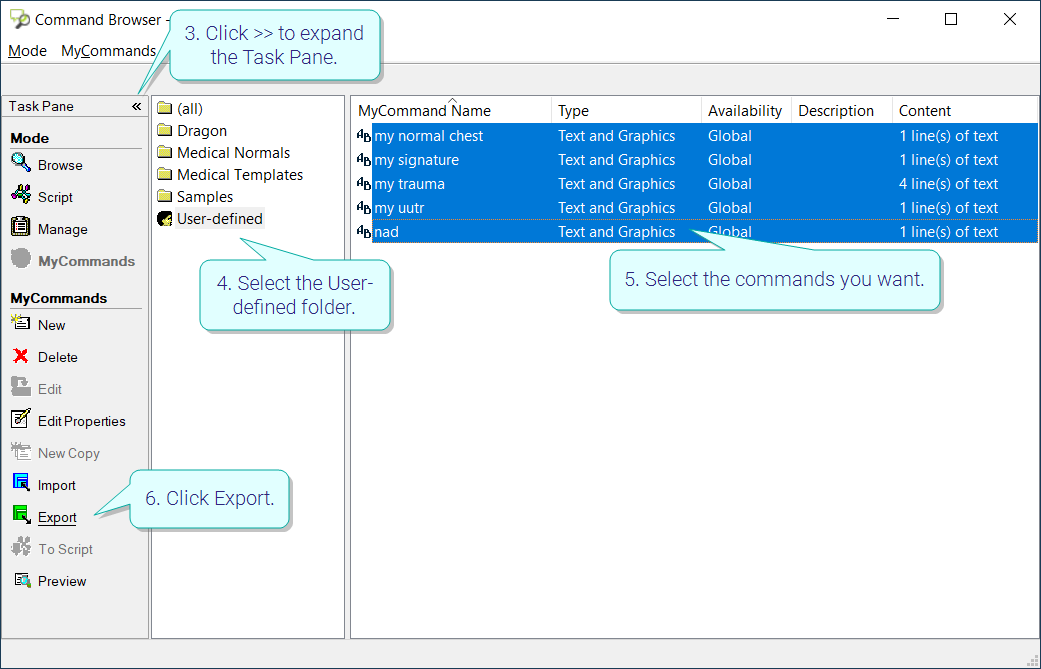1041x669 pixels.
Task: Click the icon beside my uutr
Action: click(x=364, y=208)
